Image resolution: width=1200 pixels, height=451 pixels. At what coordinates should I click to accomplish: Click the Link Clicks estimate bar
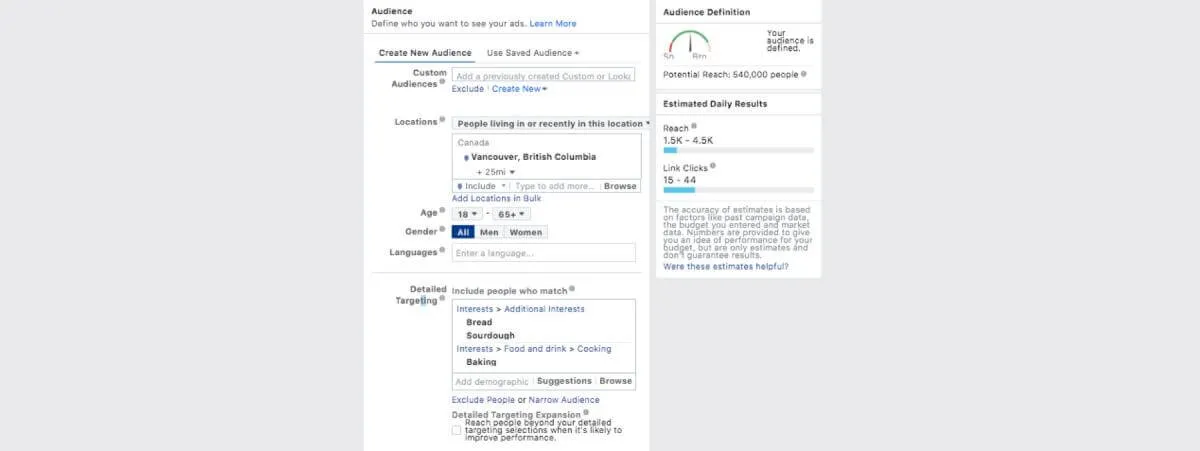[x=738, y=189]
